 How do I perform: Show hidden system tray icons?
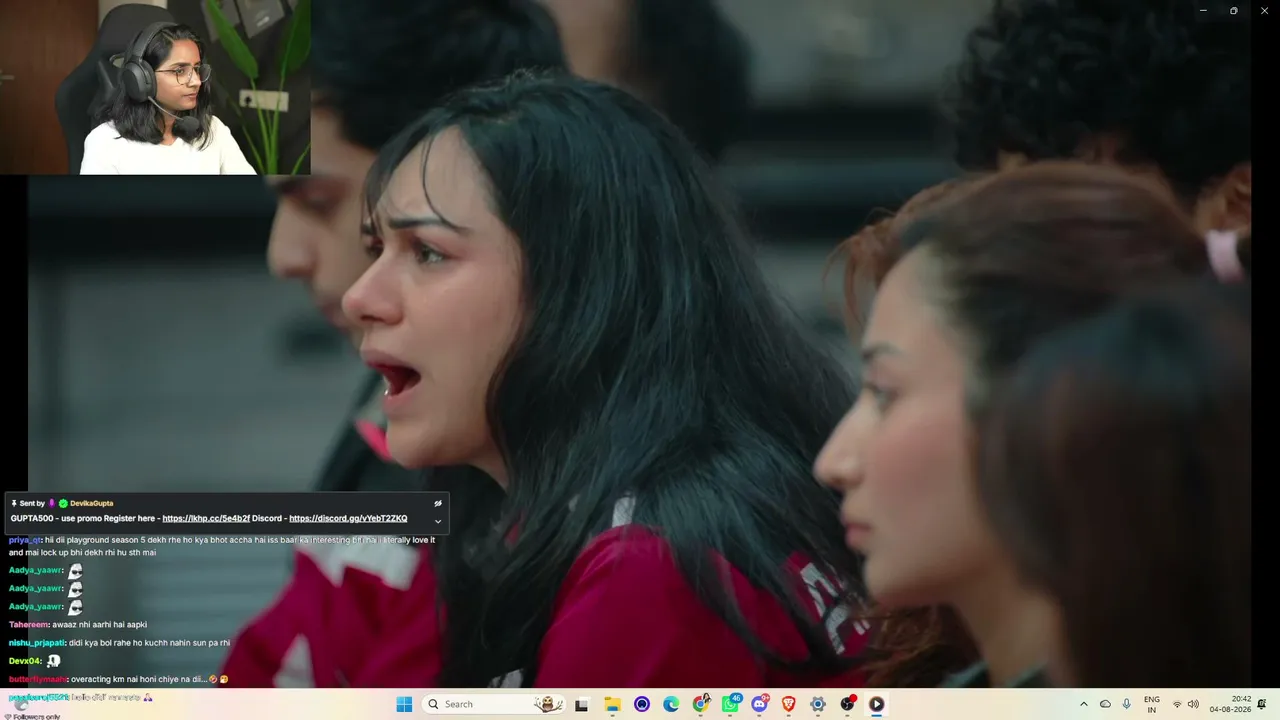tap(1083, 704)
